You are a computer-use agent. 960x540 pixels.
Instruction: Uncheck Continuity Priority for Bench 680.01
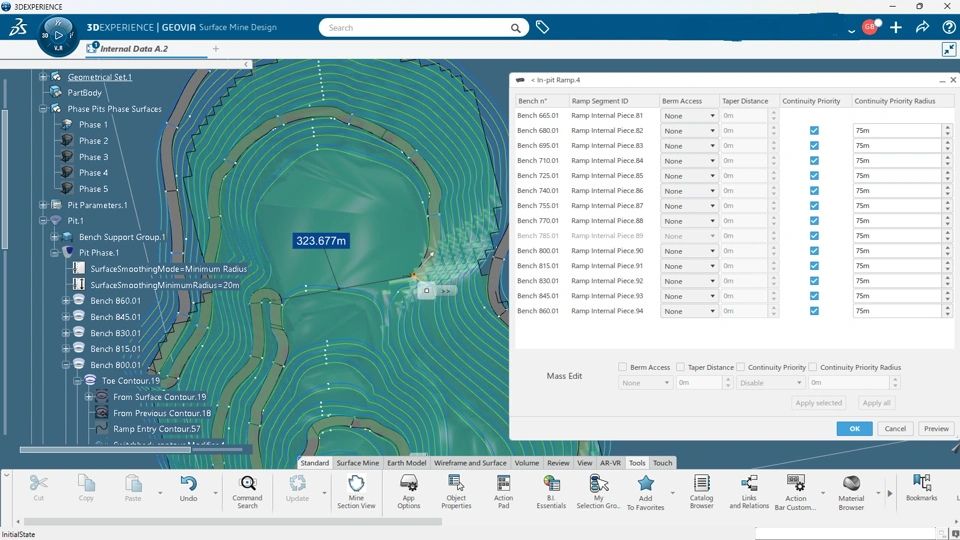coord(814,131)
